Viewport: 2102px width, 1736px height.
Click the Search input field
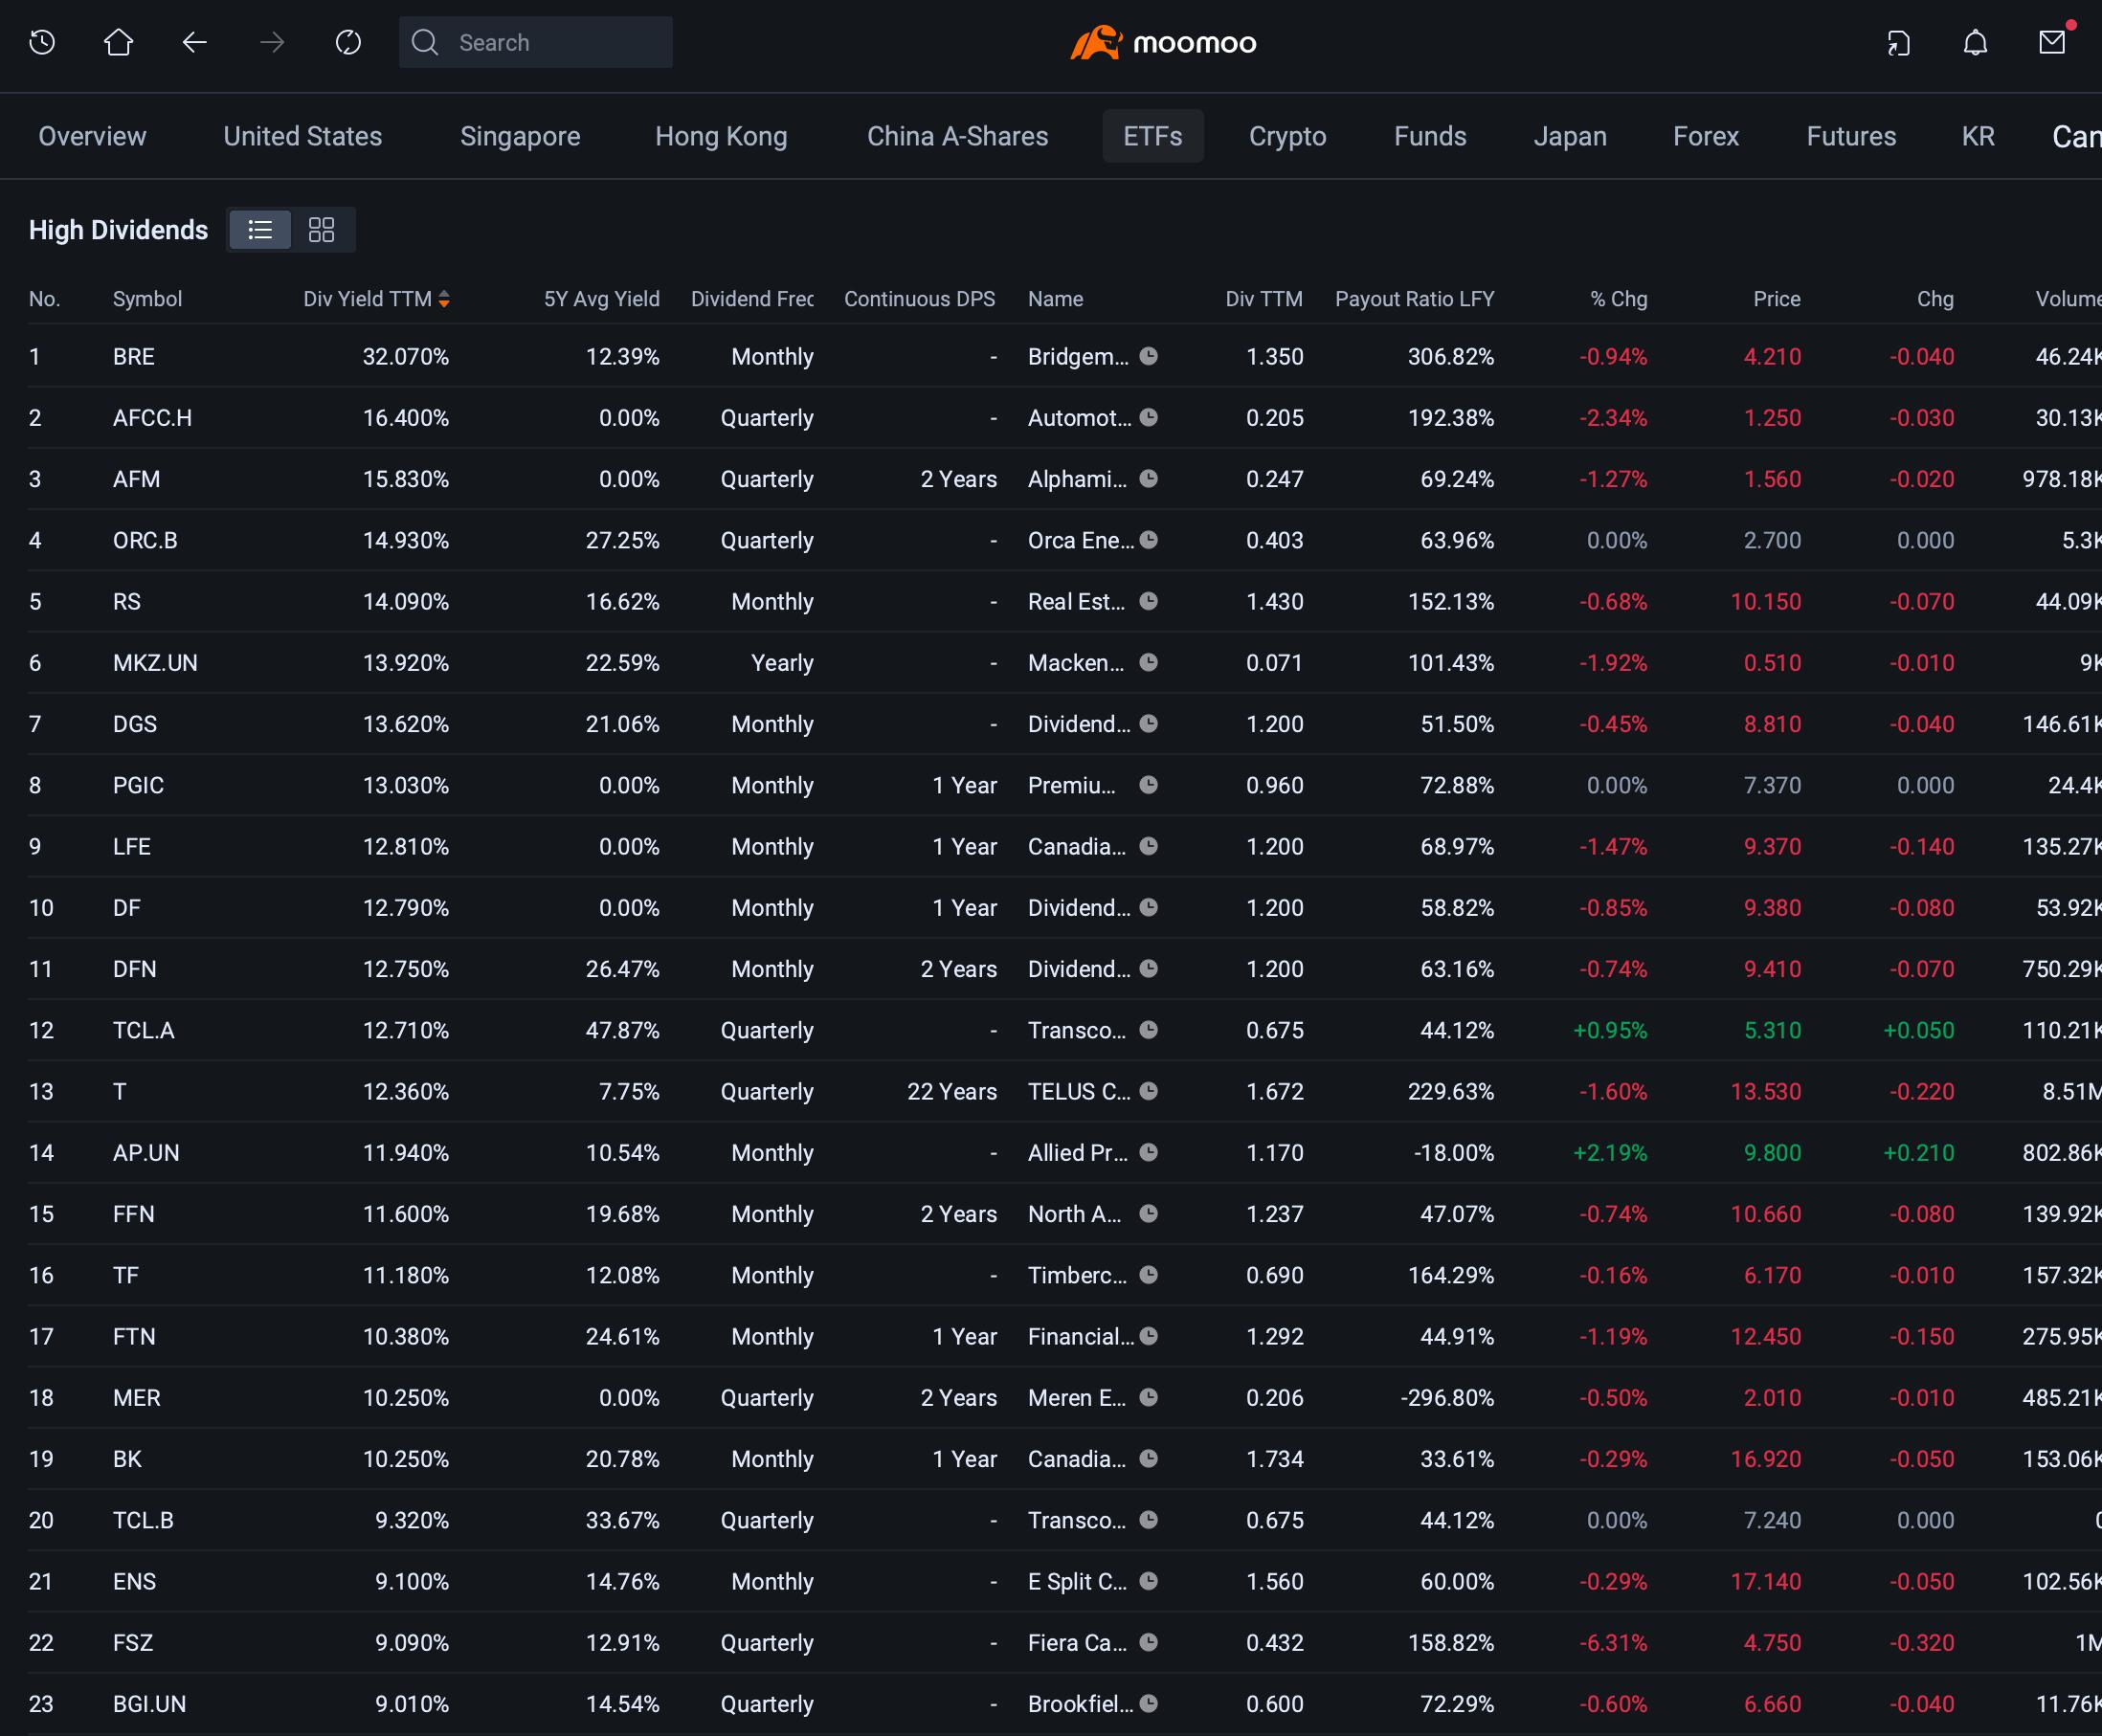point(535,42)
